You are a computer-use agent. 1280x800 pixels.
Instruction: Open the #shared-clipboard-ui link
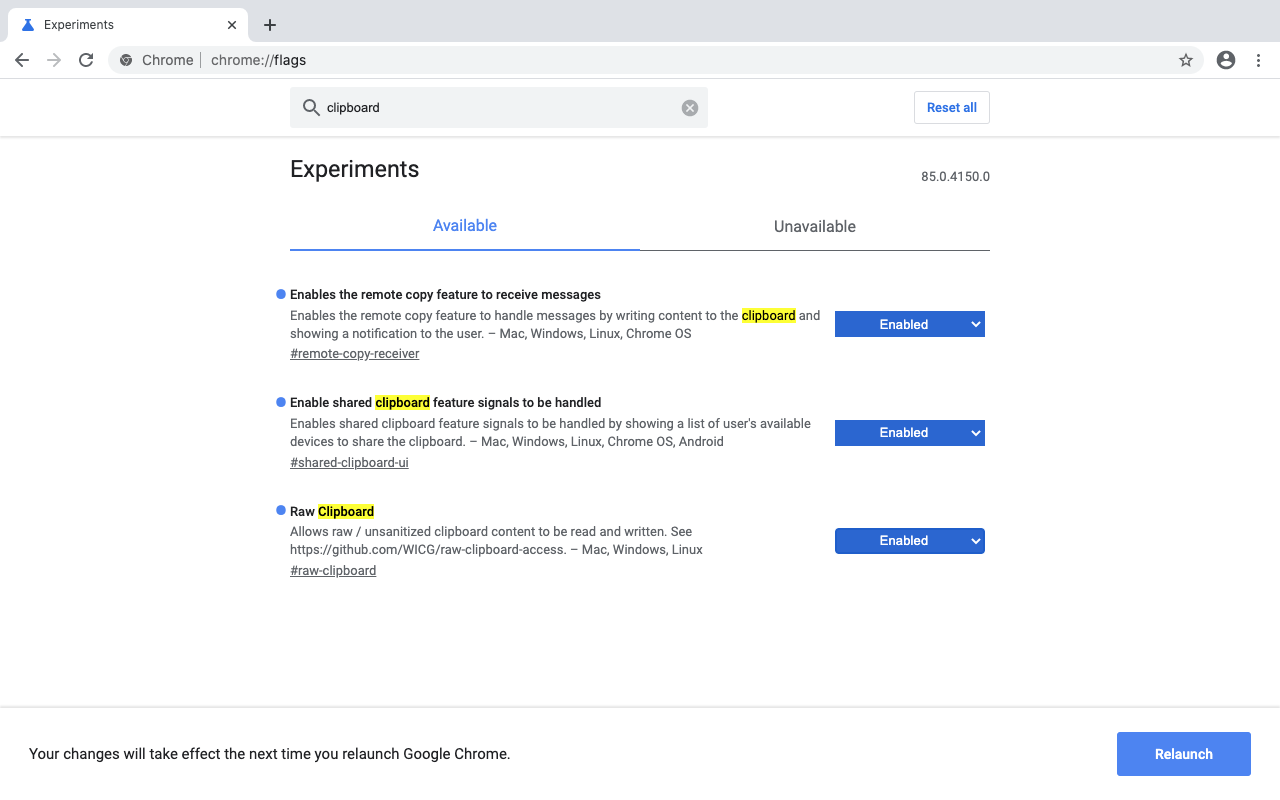pyautogui.click(x=349, y=463)
